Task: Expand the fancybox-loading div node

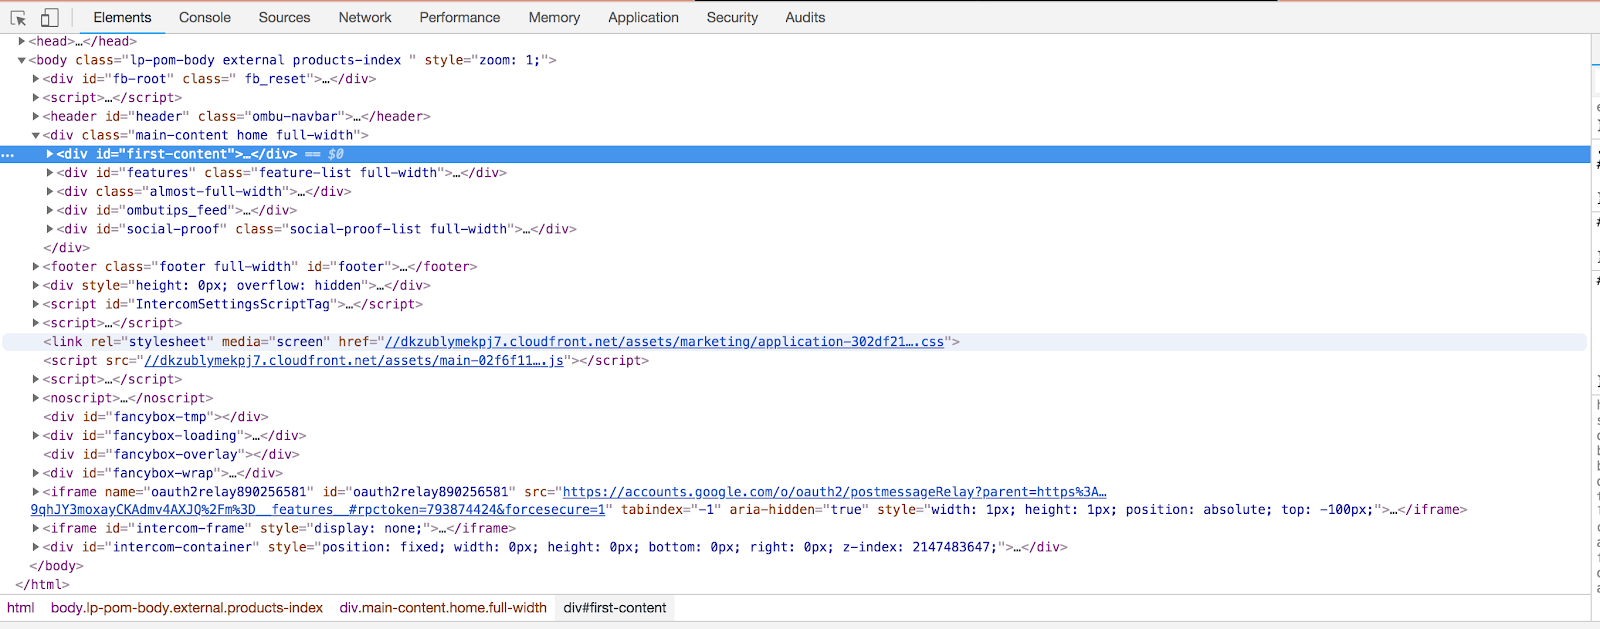Action: pyautogui.click(x=35, y=435)
